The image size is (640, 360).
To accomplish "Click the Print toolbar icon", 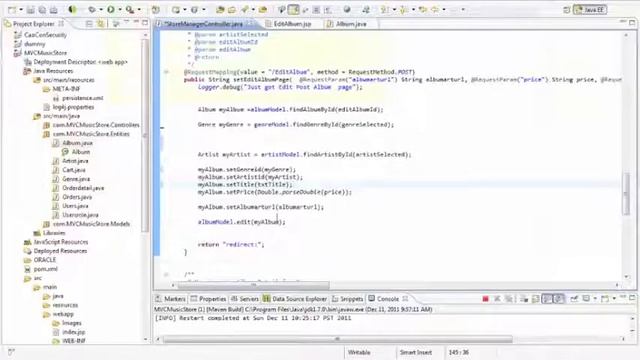I will click(53, 9).
